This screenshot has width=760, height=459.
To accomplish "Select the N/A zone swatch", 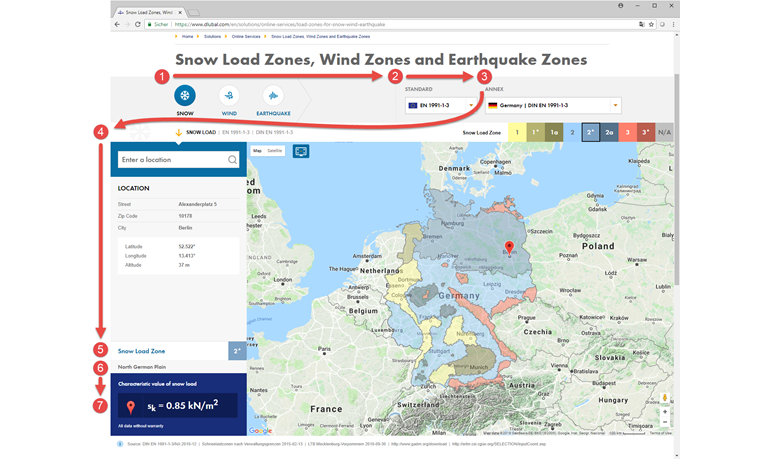I will click(x=665, y=132).
